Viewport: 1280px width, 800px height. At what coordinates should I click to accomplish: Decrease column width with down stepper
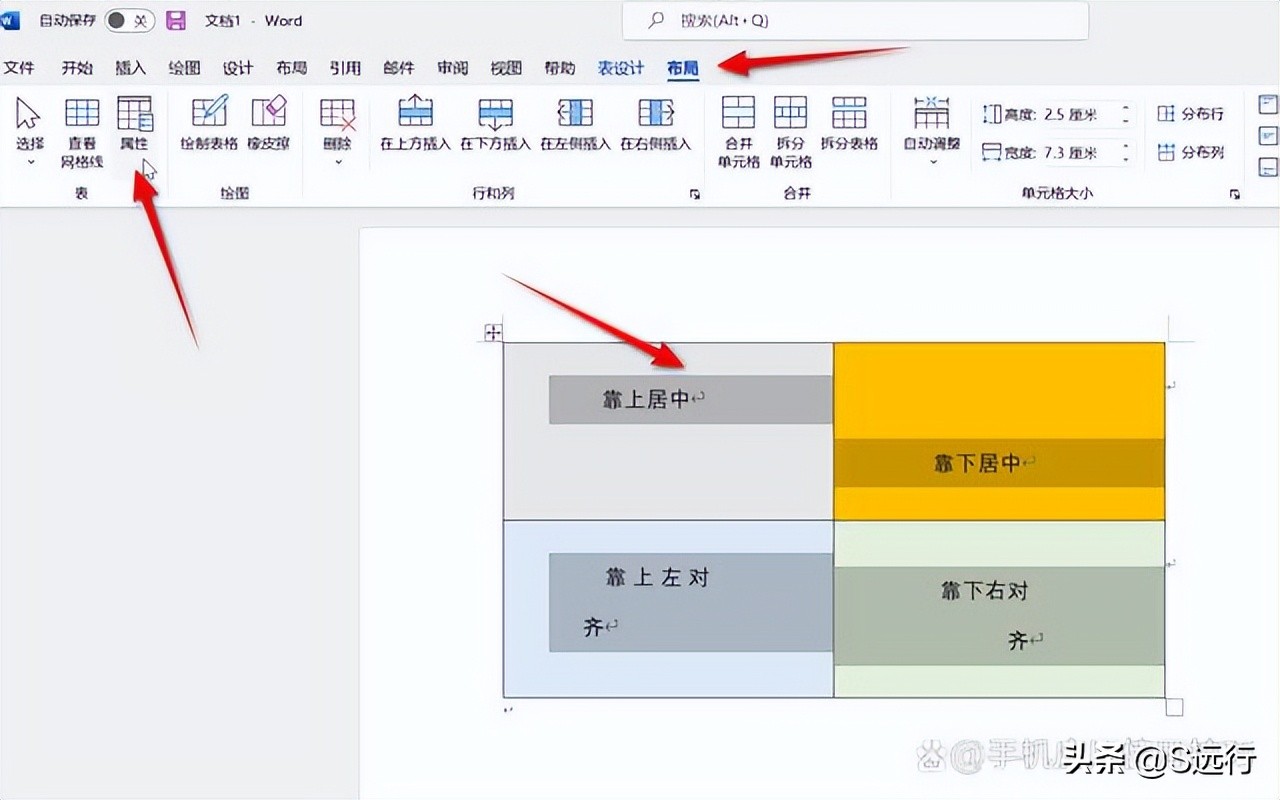pyautogui.click(x=1126, y=158)
